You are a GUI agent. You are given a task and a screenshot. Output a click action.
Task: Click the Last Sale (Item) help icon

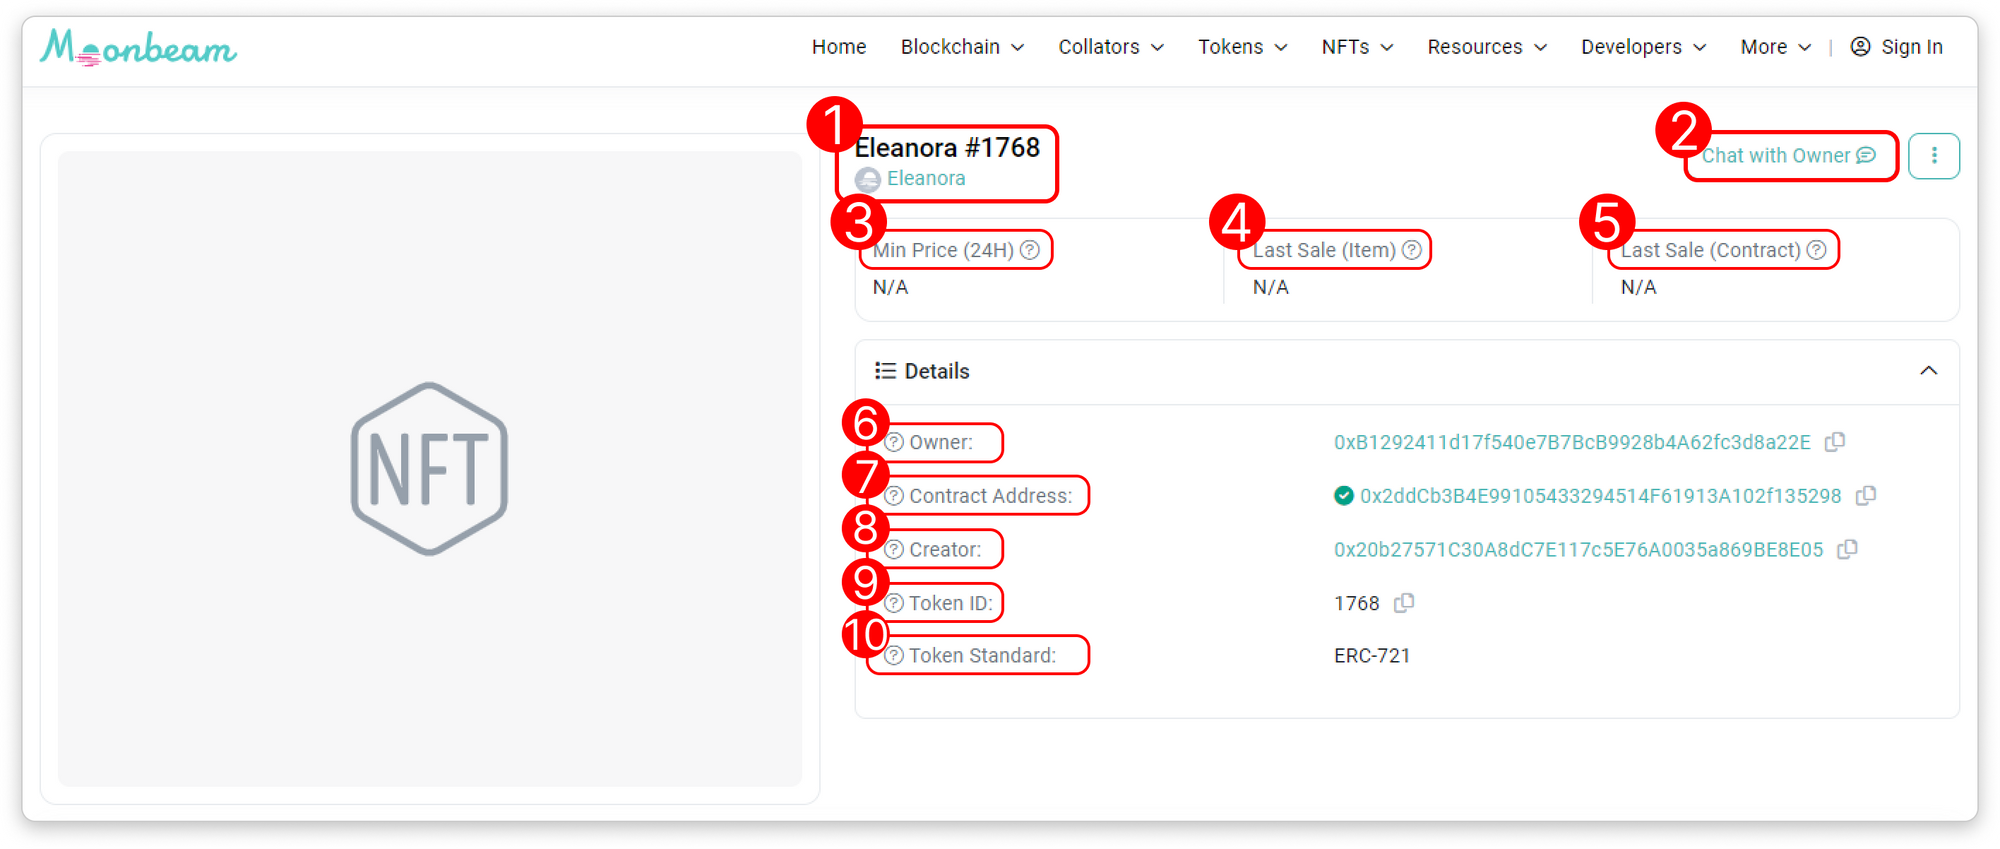pos(1412,250)
